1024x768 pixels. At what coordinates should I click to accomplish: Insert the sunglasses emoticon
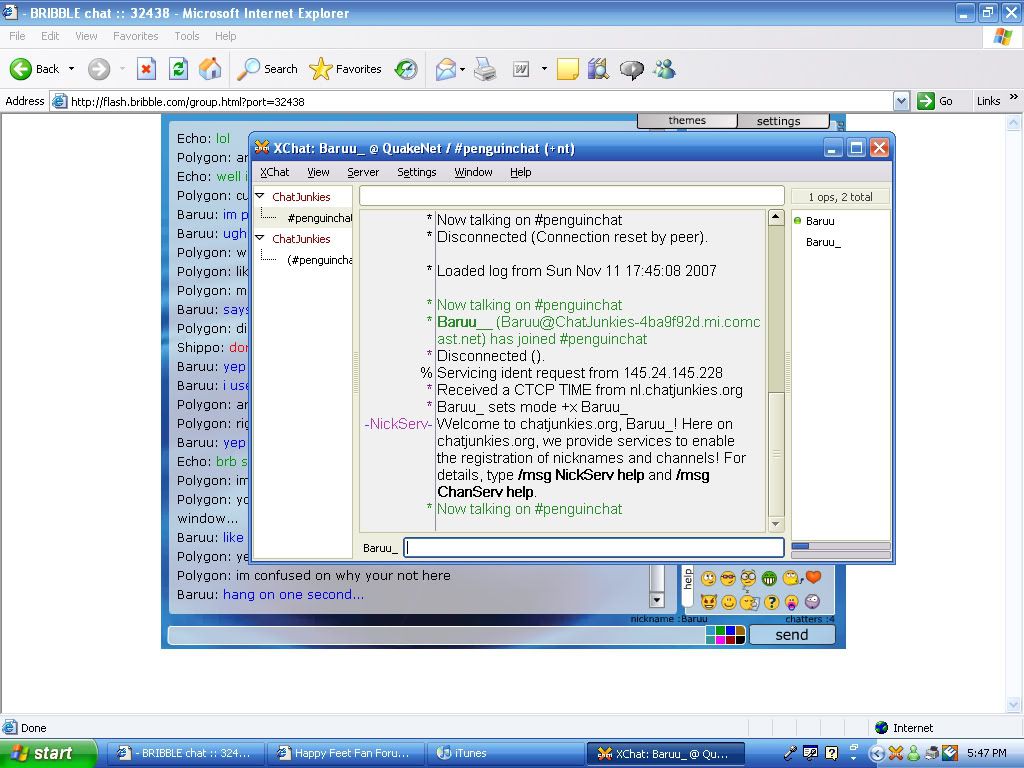pyautogui.click(x=728, y=578)
